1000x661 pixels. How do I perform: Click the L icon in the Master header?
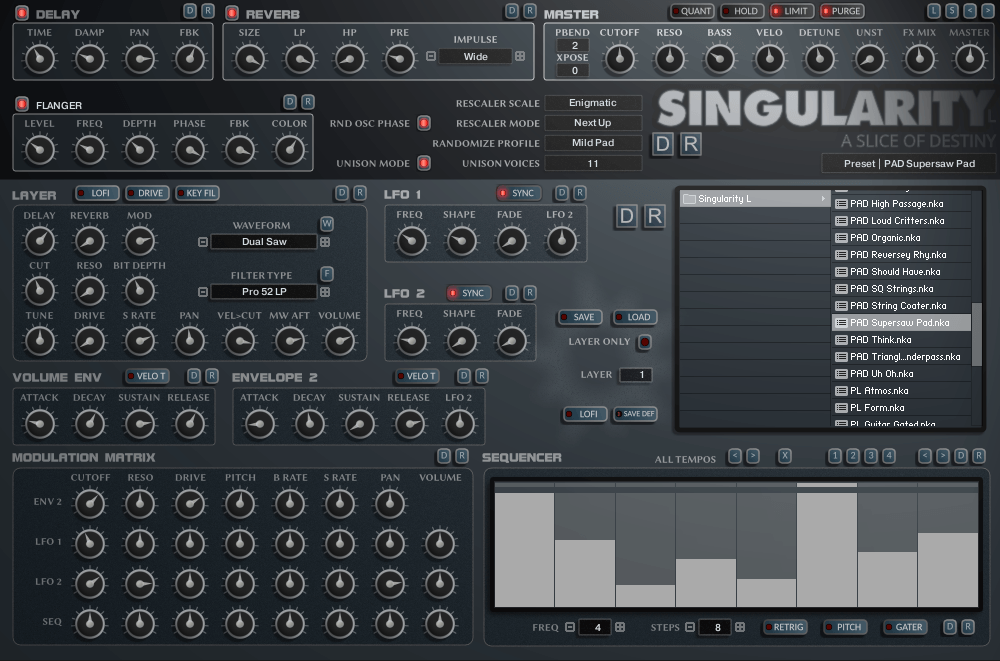tap(934, 11)
